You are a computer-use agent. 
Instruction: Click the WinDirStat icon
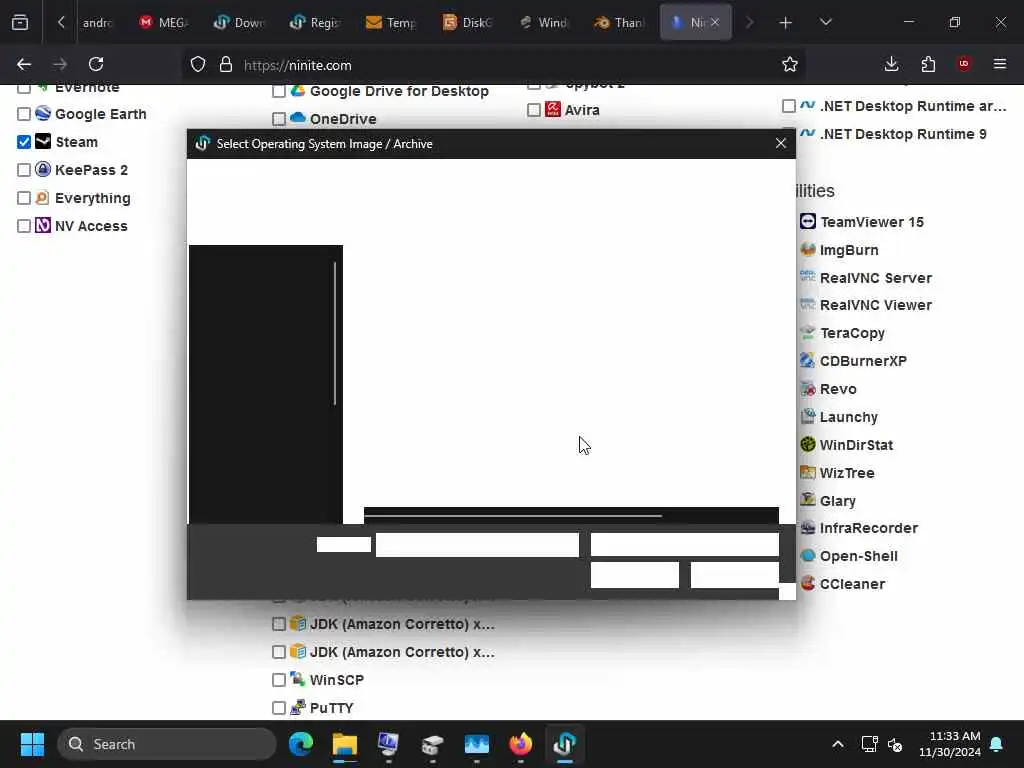click(808, 445)
